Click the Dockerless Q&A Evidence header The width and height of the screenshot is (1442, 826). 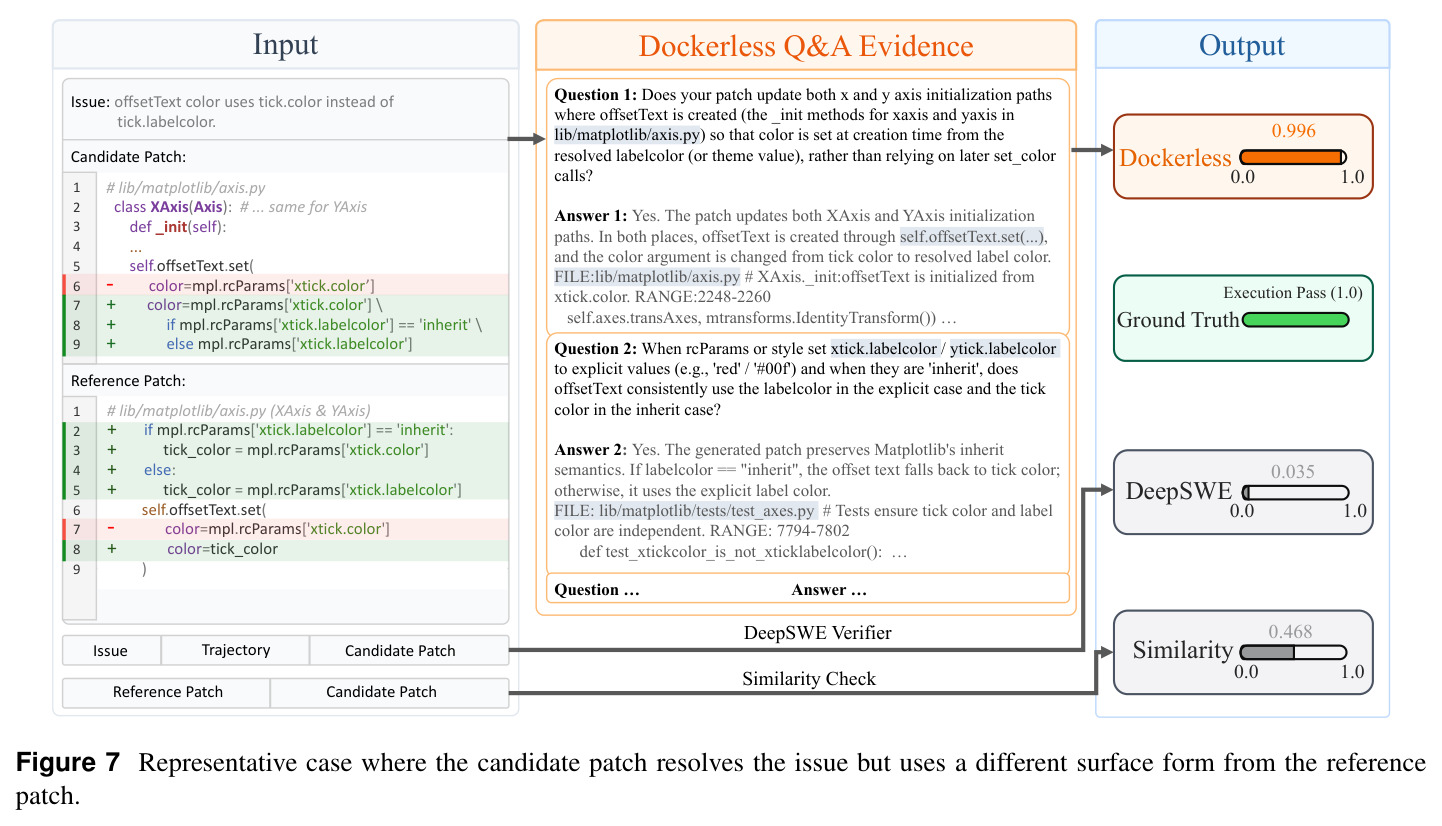point(806,46)
